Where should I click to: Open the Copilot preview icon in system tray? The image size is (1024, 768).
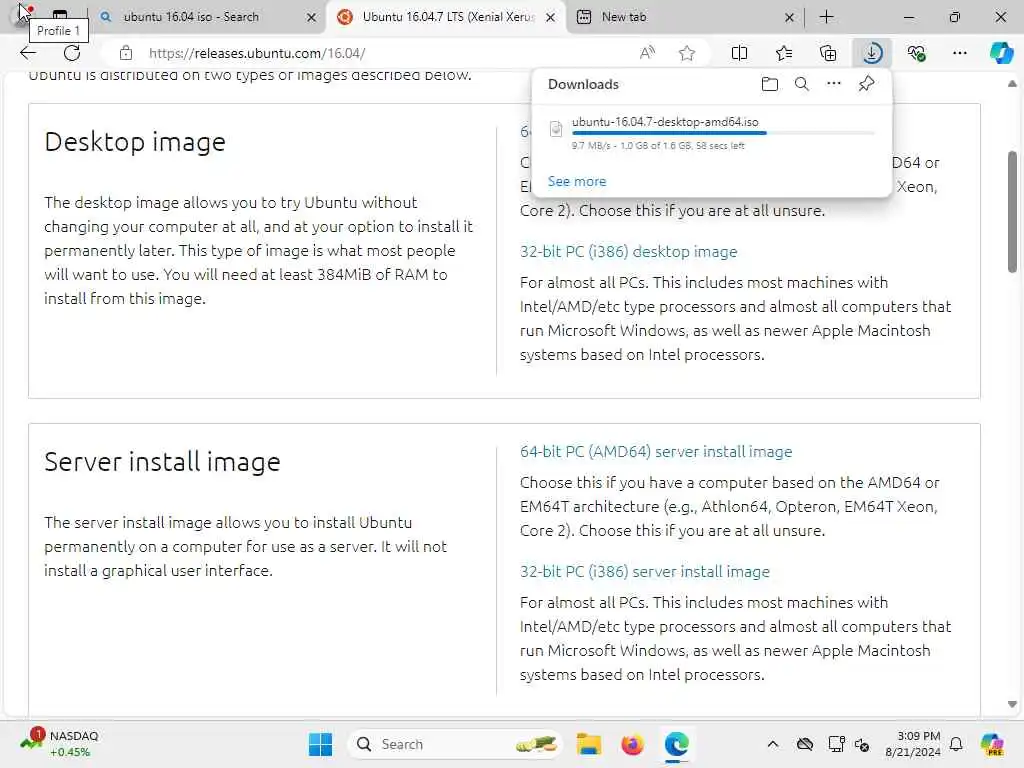click(992, 744)
